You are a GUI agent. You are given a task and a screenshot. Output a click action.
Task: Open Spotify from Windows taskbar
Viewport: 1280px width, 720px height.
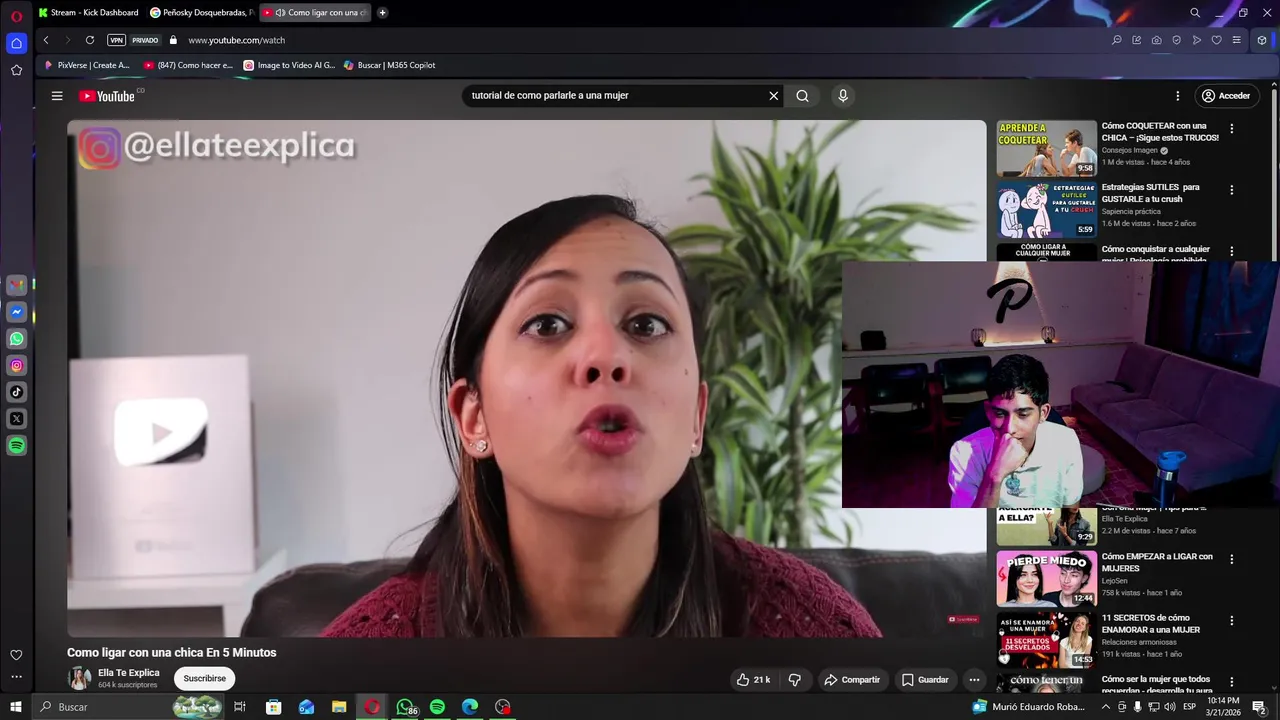pos(437,707)
